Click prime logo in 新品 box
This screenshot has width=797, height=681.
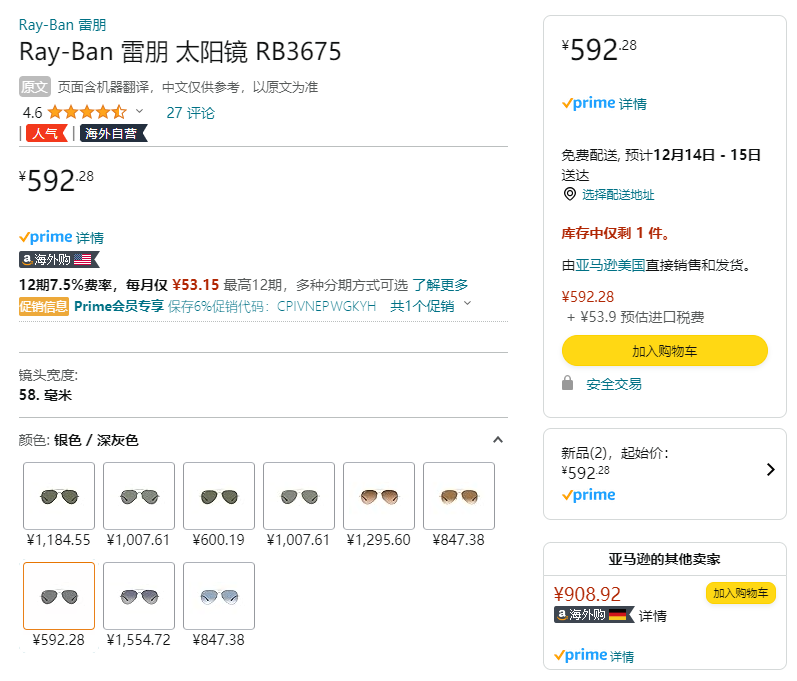click(589, 494)
